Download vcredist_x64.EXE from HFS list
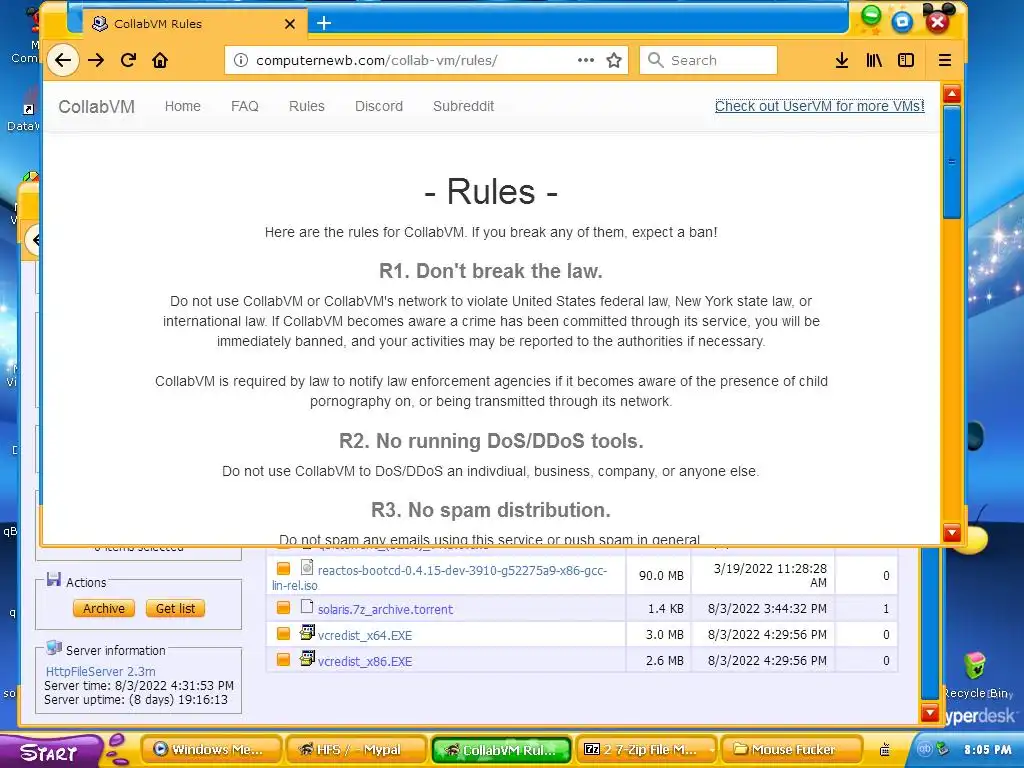 [365, 635]
